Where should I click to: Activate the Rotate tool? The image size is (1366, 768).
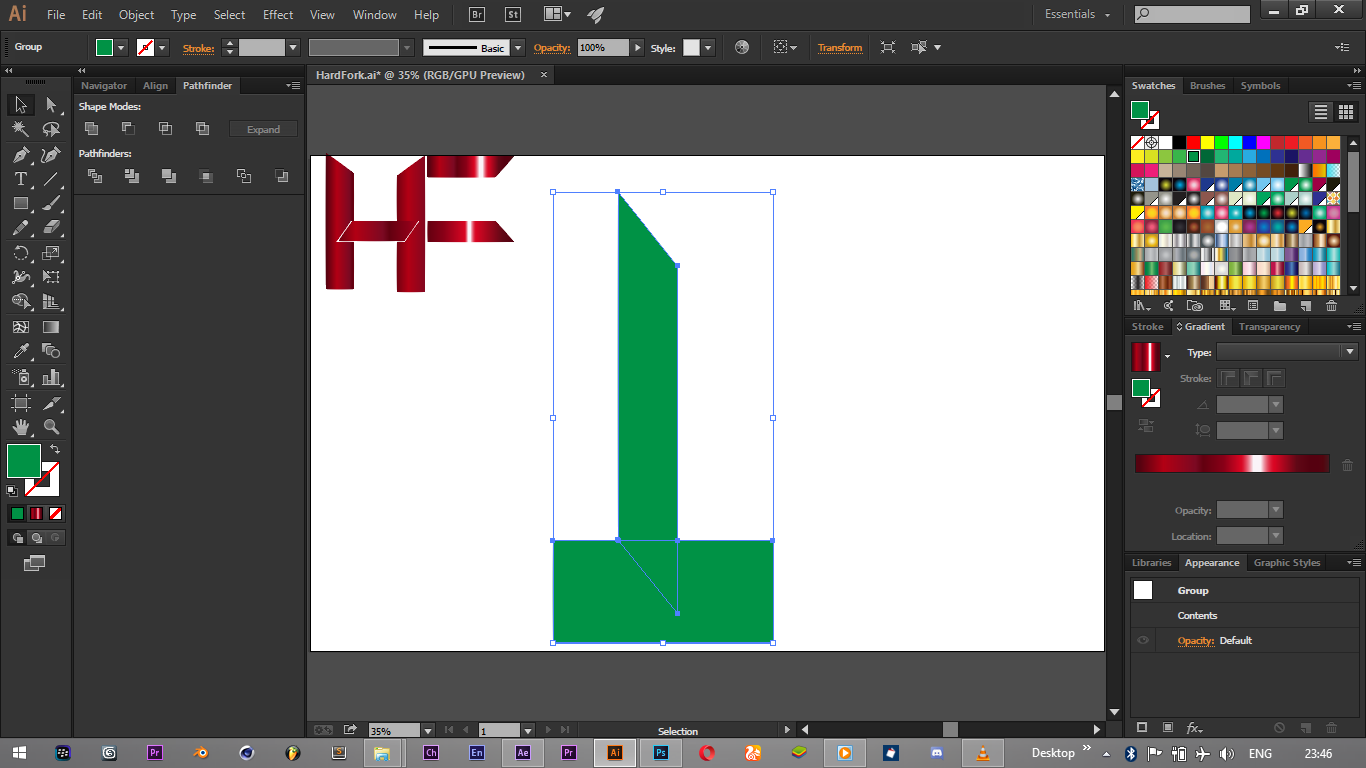coord(20,253)
